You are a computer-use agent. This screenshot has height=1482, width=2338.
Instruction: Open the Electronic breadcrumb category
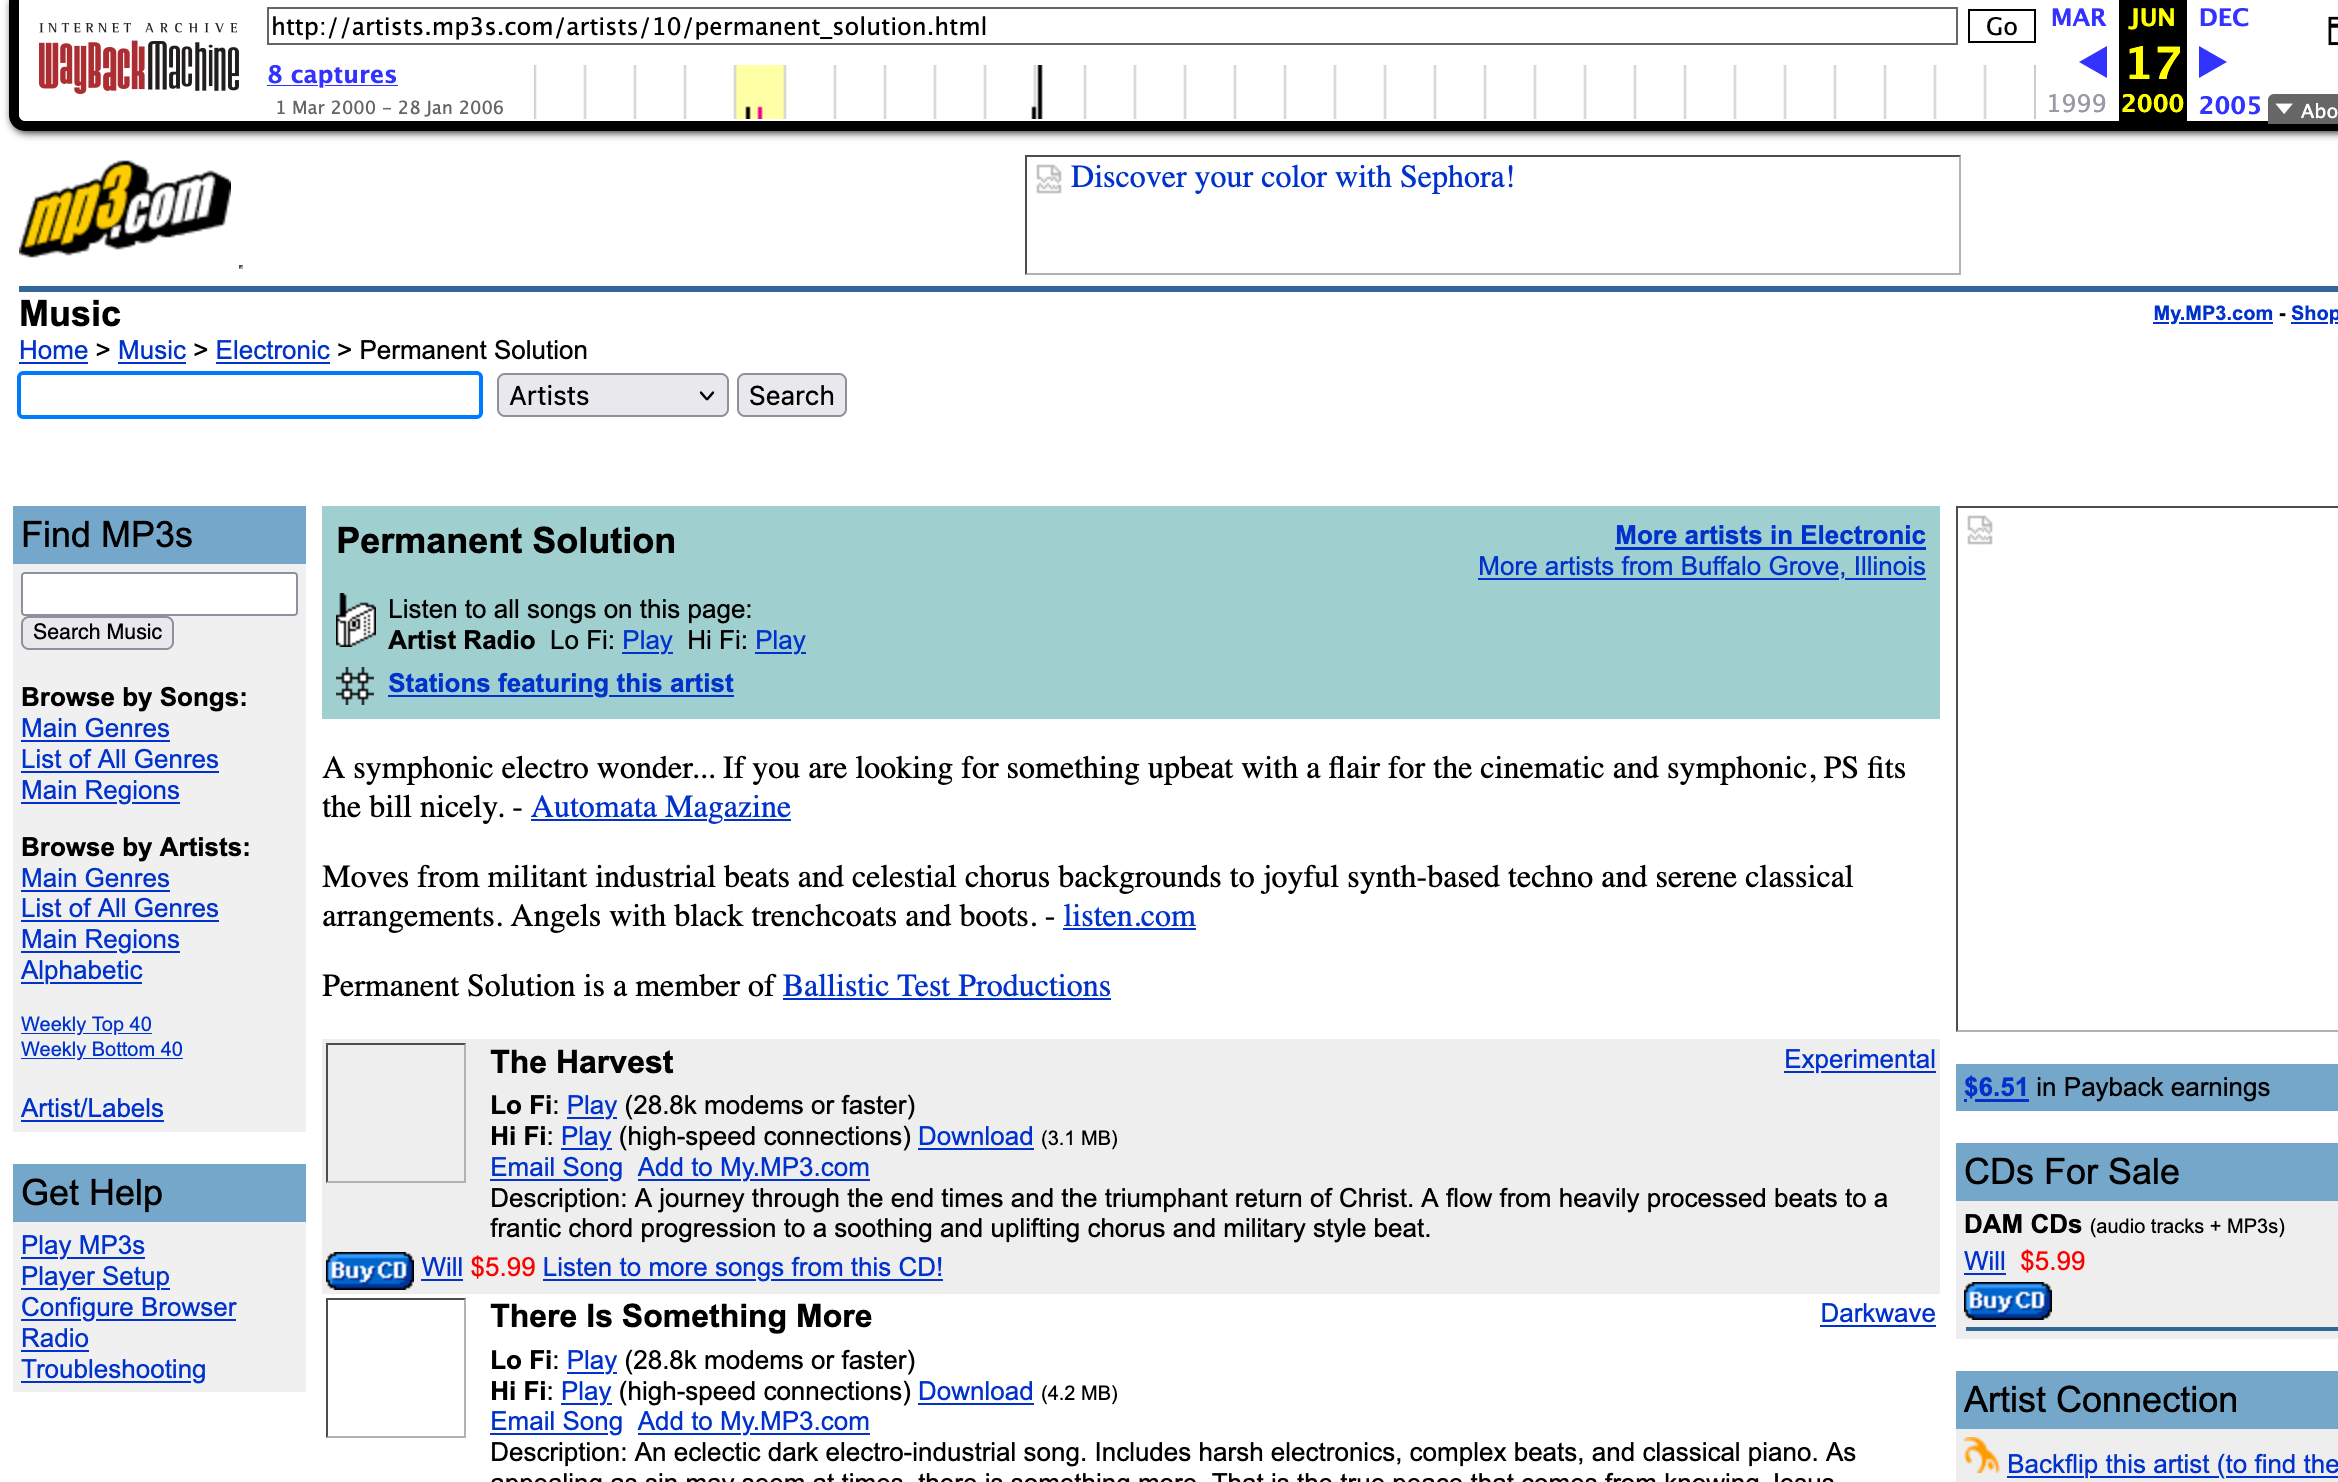click(272, 350)
